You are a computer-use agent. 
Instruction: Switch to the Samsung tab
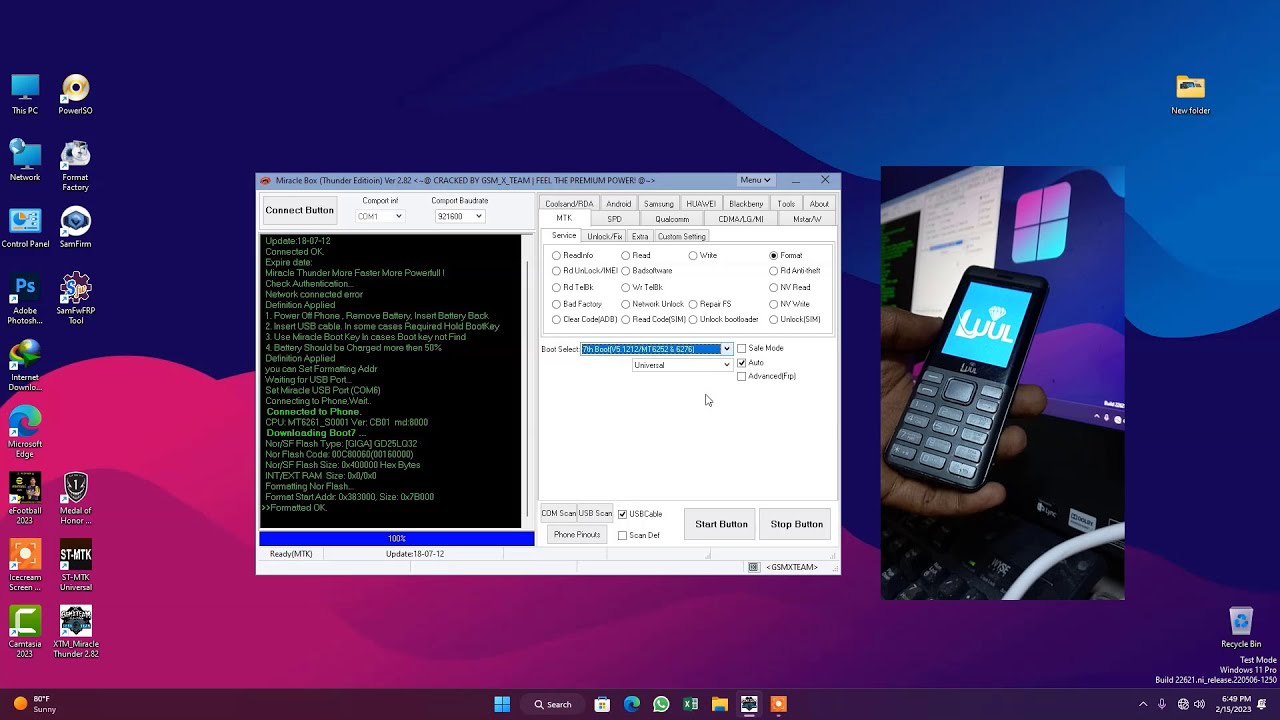(659, 204)
